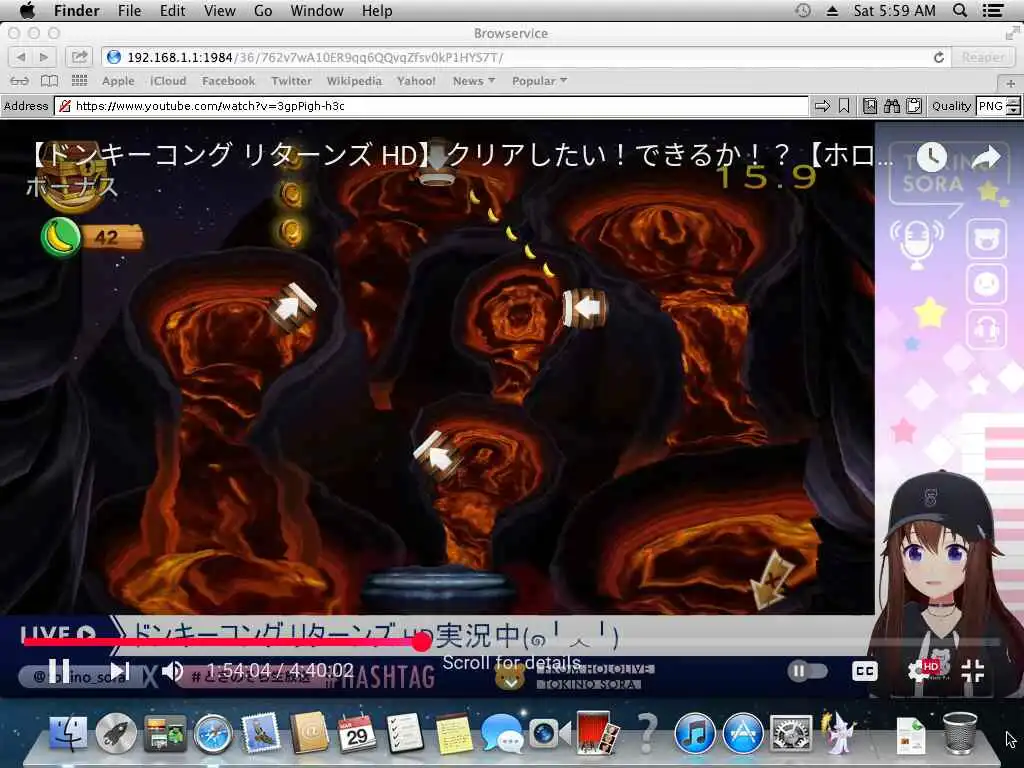Viewport: 1024px width, 768px height.
Task: Open Find binoculars tool
Action: 892,106
